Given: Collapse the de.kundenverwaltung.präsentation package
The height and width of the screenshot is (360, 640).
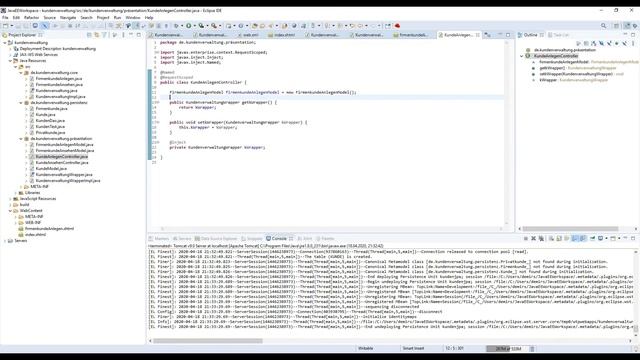Looking at the screenshot, I should 21,139.
